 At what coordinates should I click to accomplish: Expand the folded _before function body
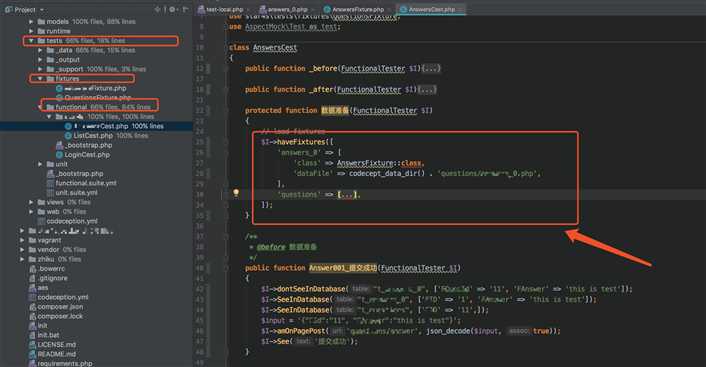coord(431,68)
